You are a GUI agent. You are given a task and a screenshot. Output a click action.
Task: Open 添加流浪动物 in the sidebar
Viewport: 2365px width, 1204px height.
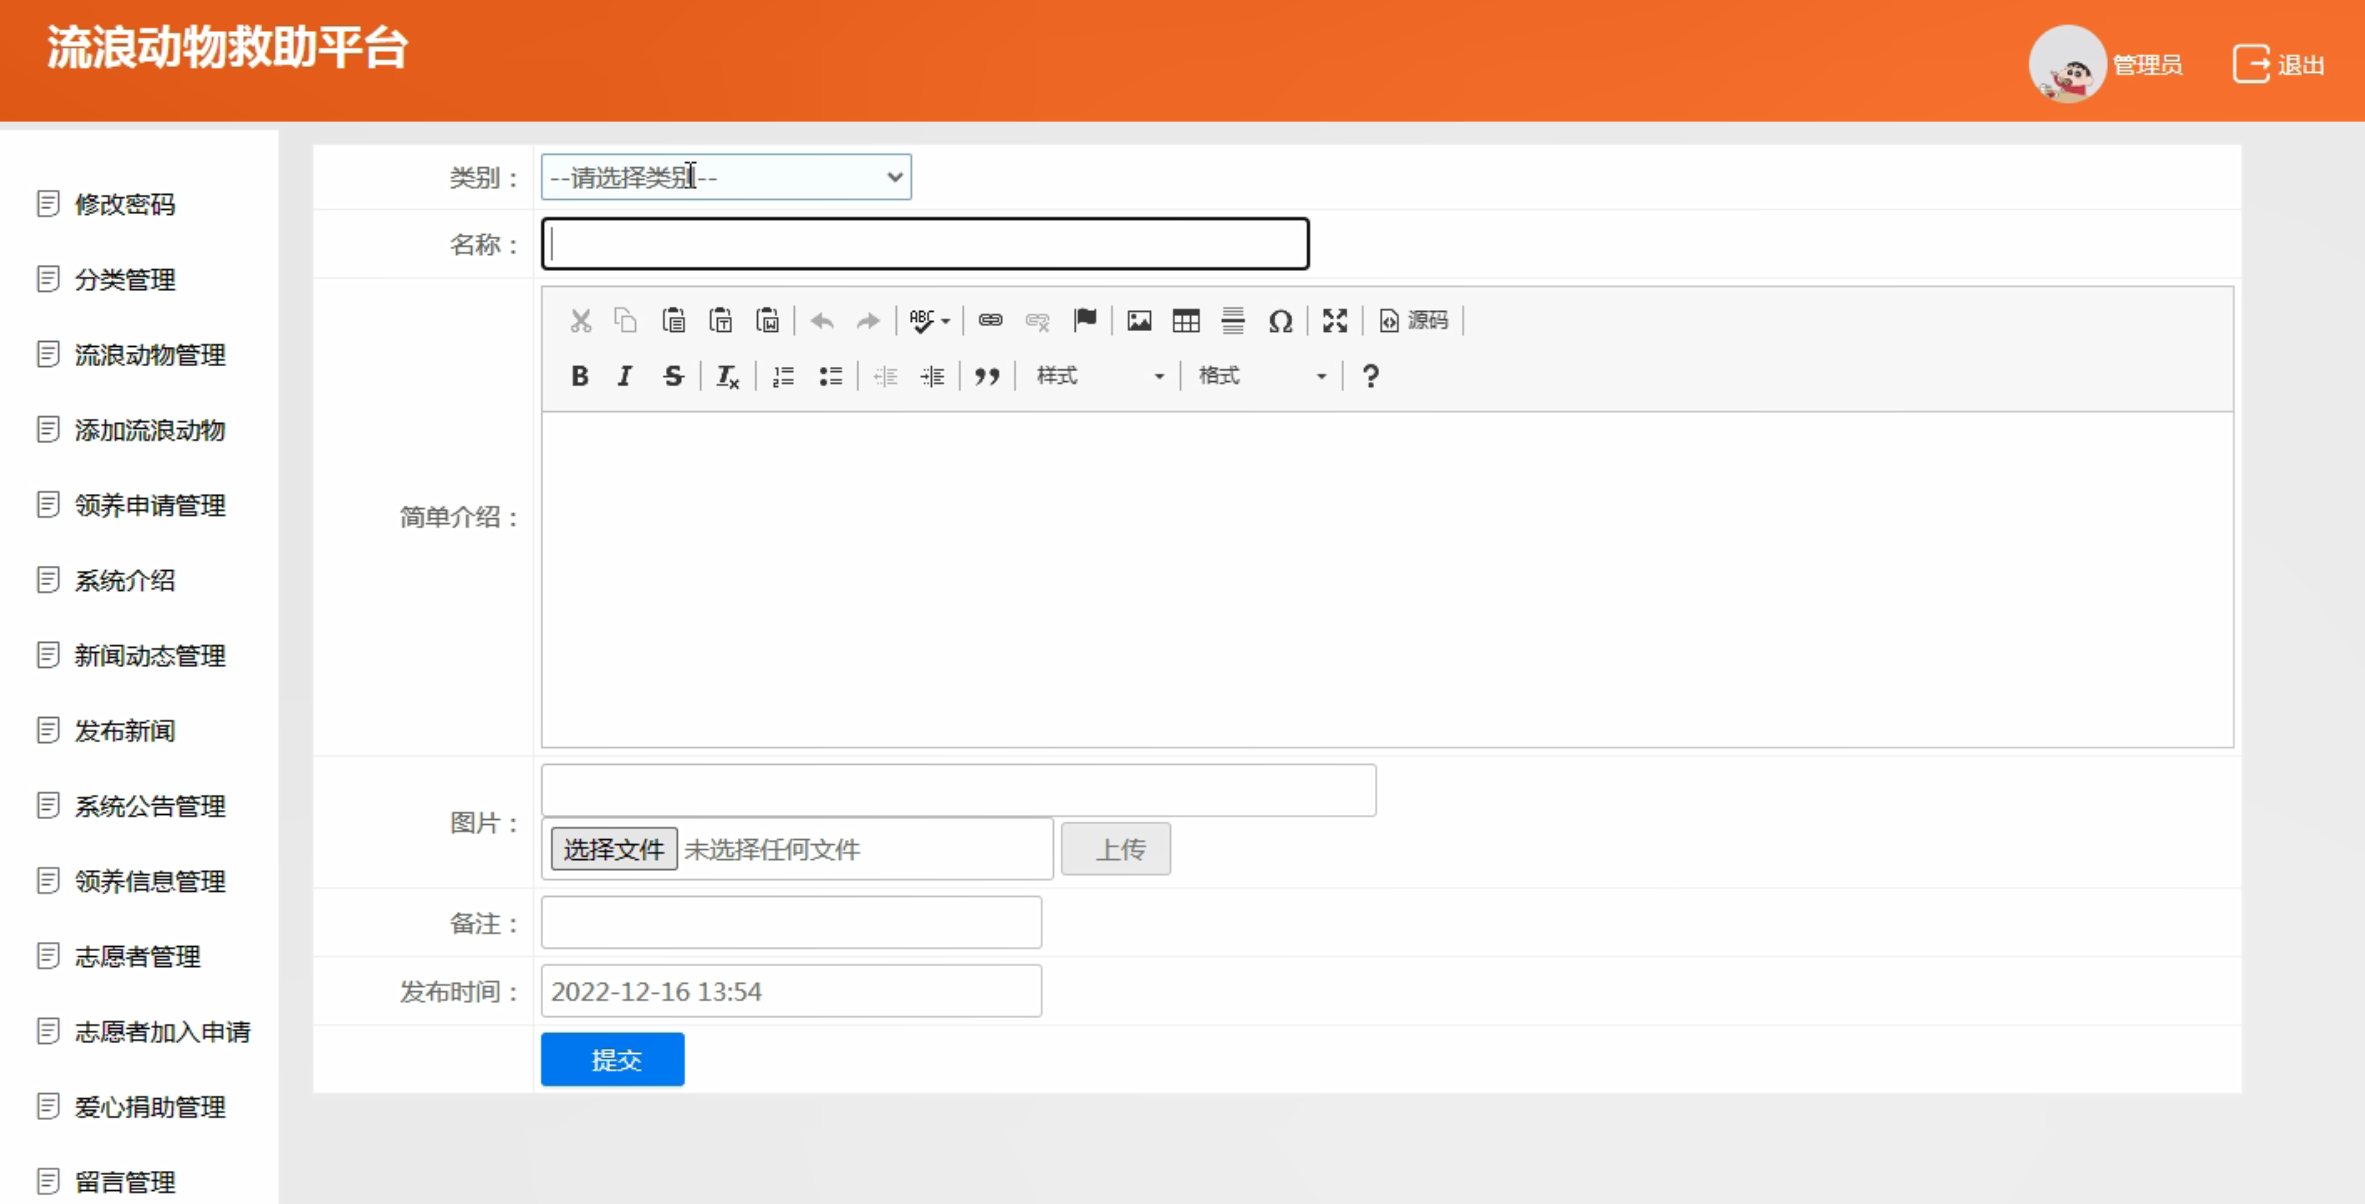(150, 430)
